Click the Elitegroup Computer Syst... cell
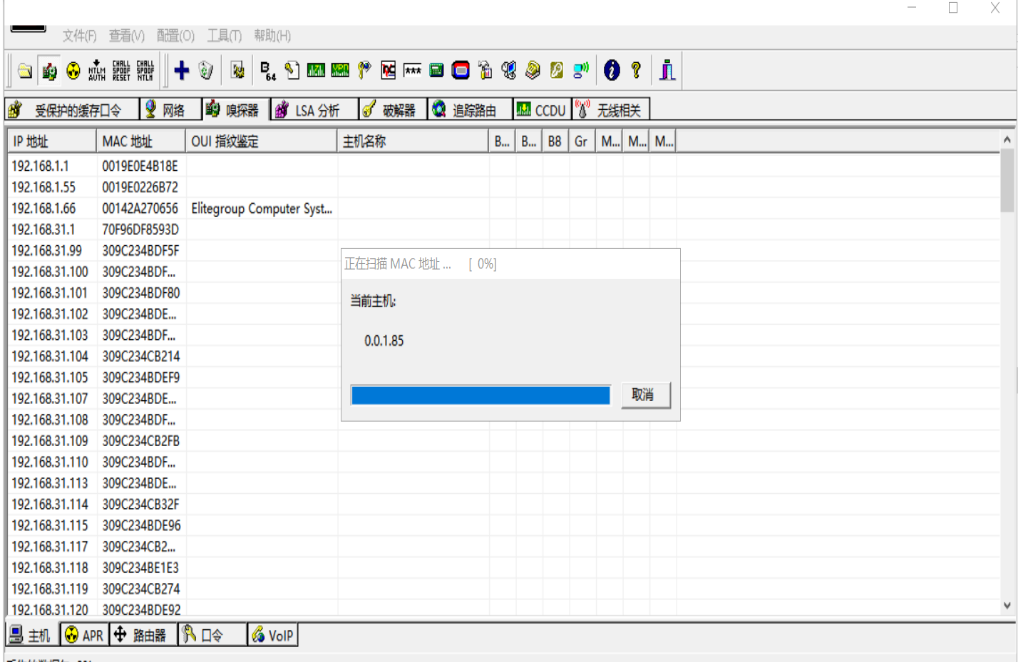The image size is (1019, 663). point(261,209)
